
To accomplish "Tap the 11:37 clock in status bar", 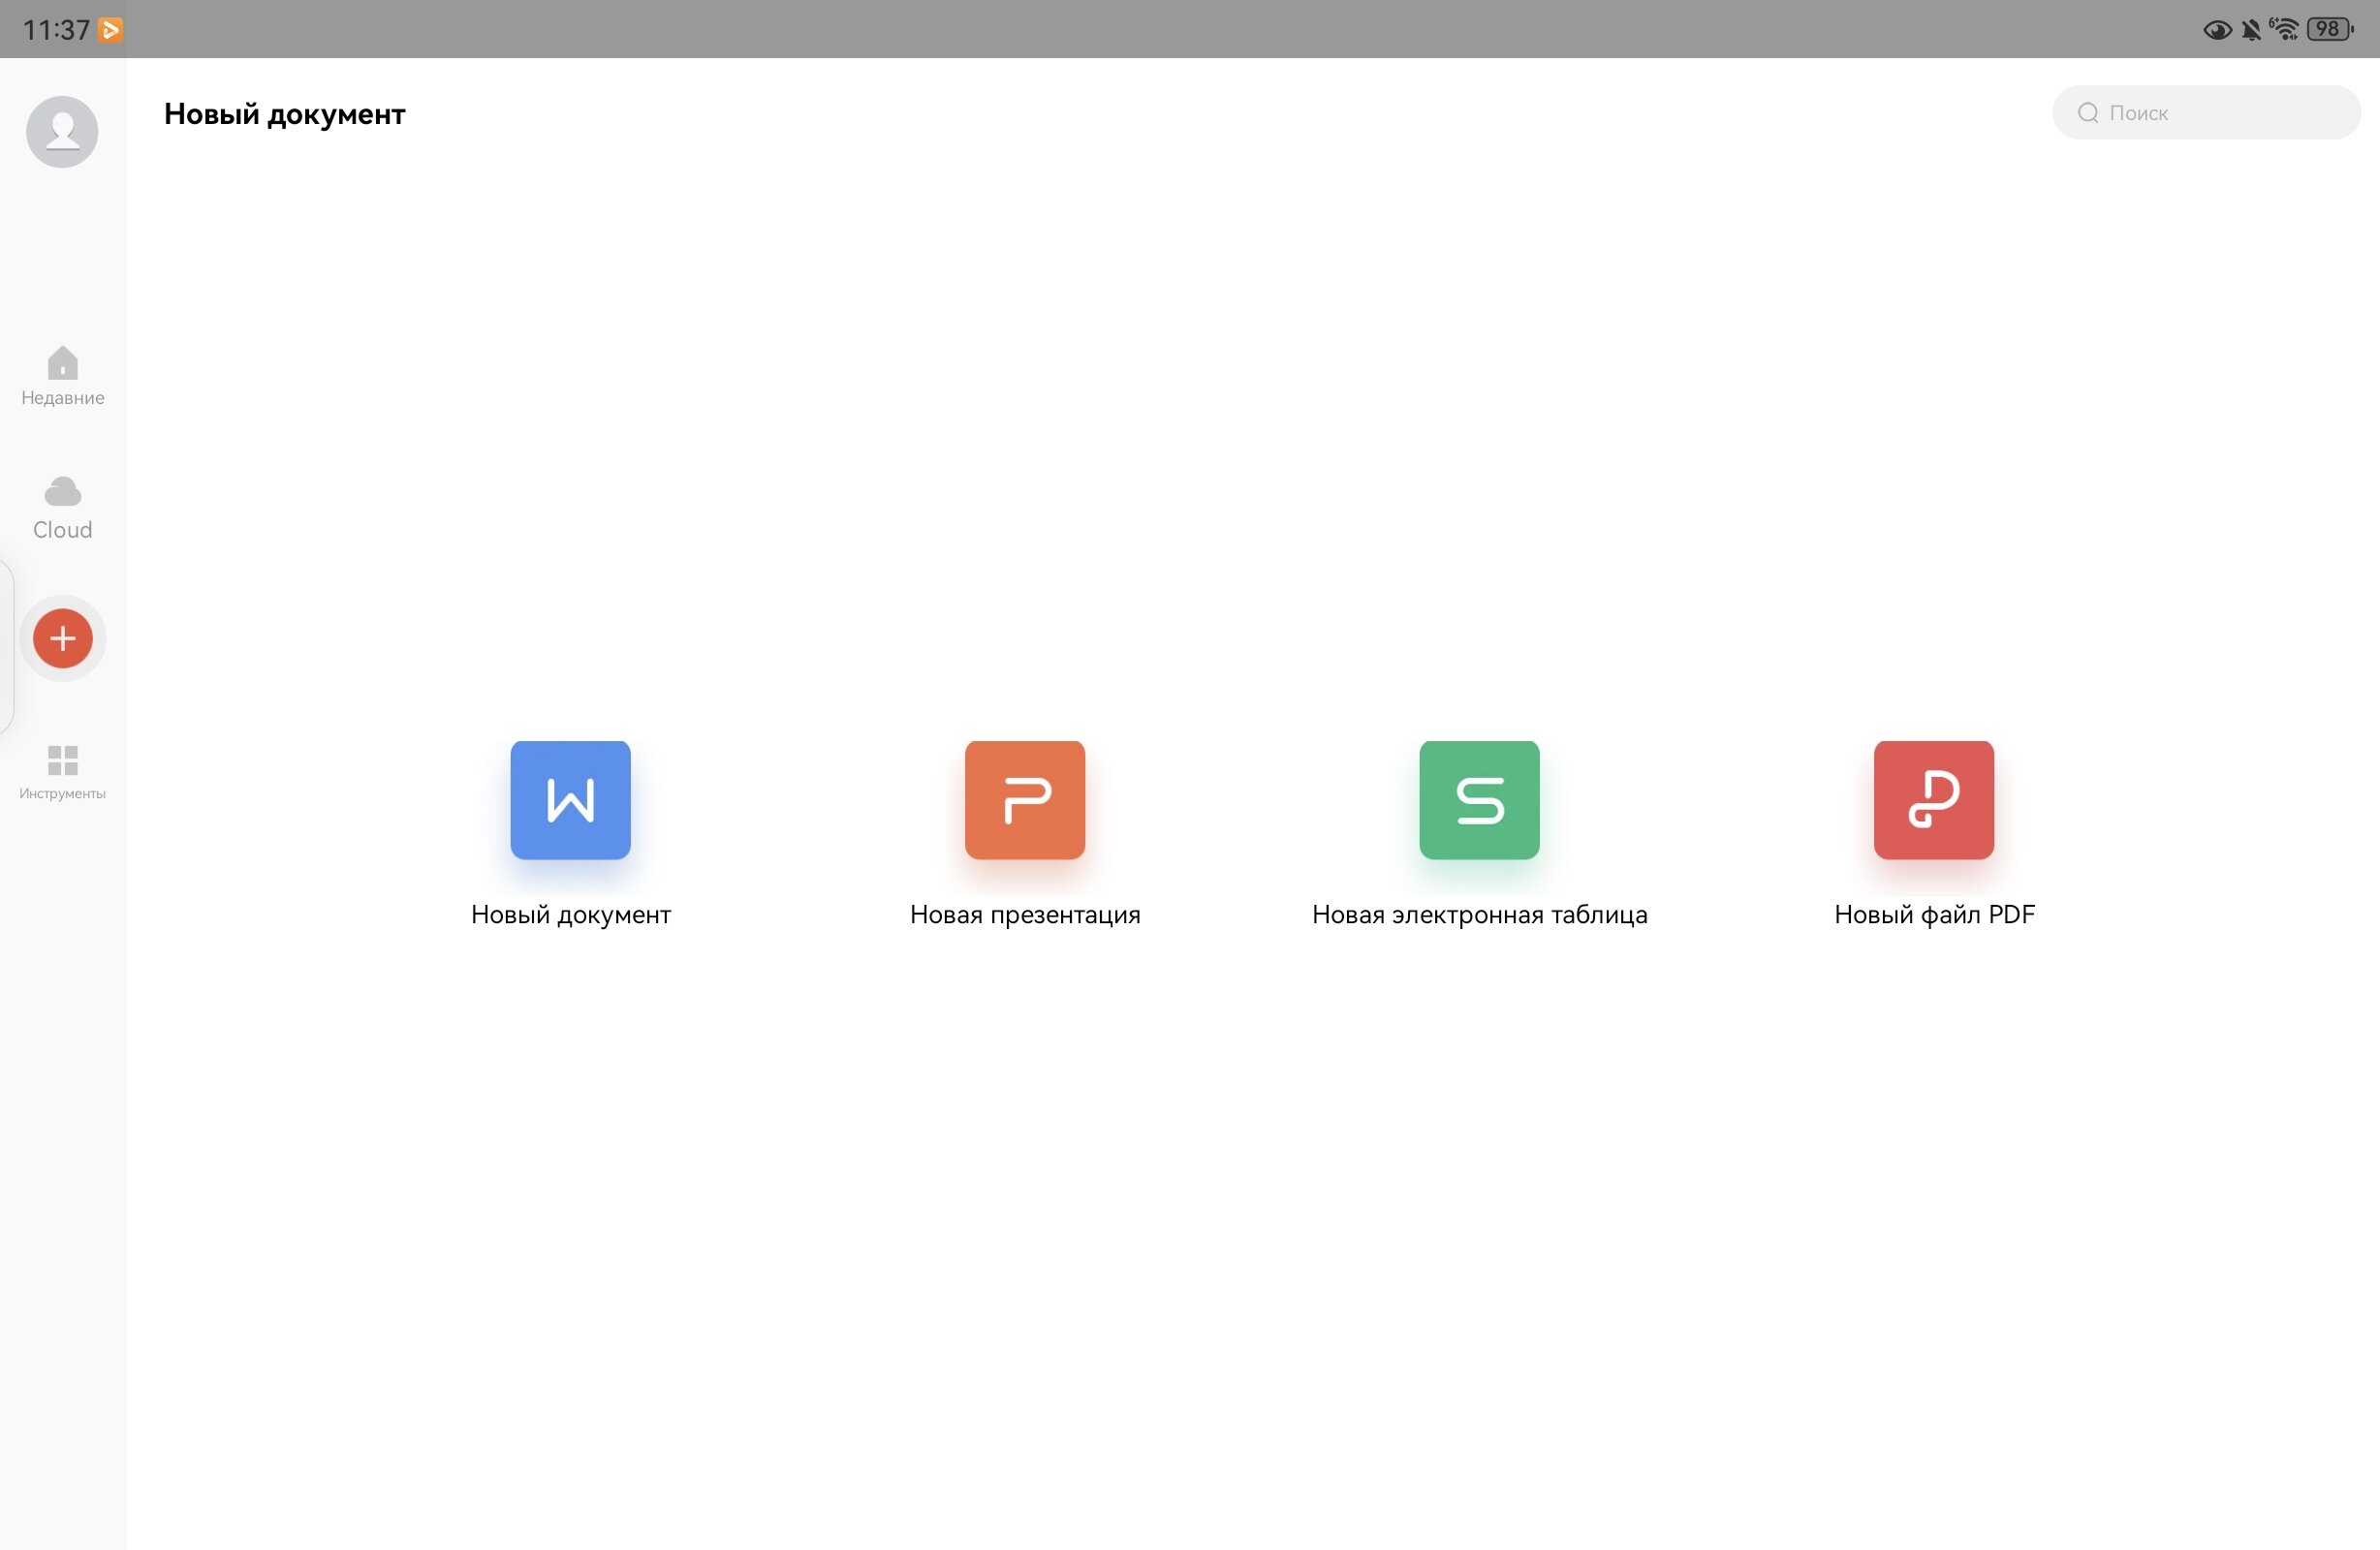I will 56,30.
